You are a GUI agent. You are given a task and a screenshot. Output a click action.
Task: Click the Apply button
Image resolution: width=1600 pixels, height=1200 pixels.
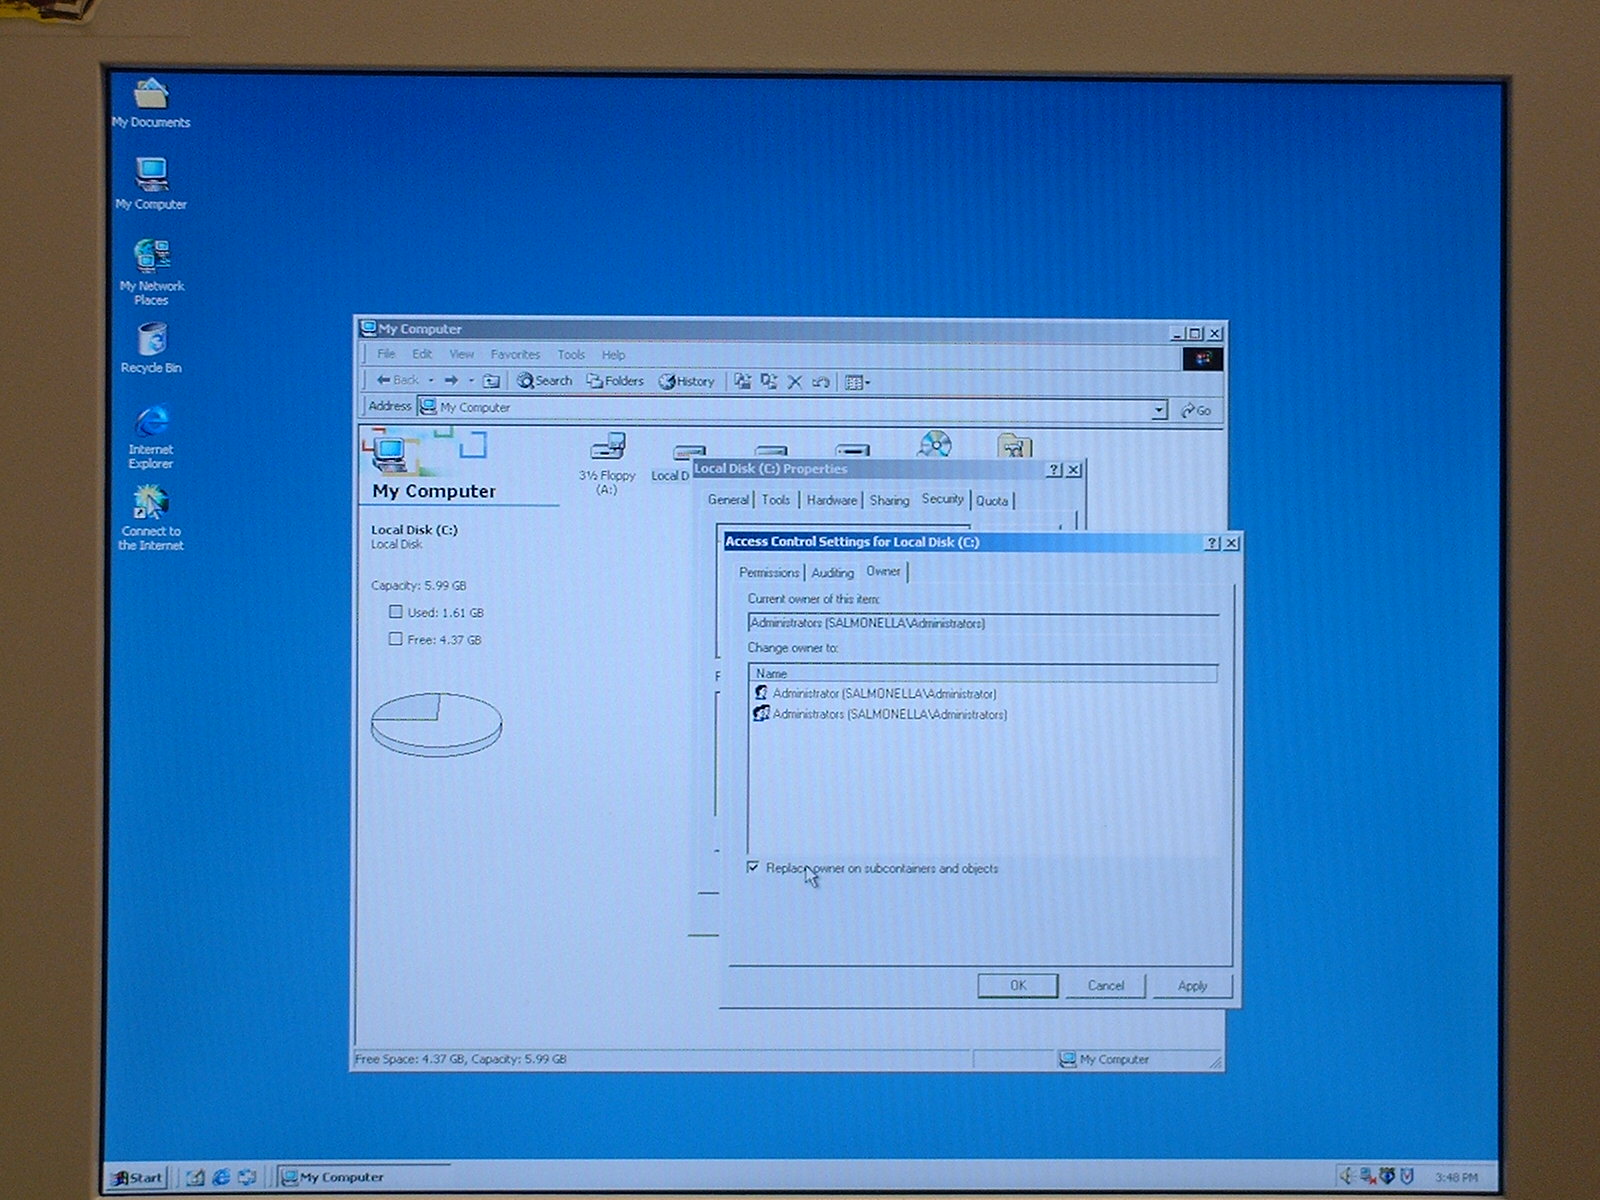point(1192,985)
